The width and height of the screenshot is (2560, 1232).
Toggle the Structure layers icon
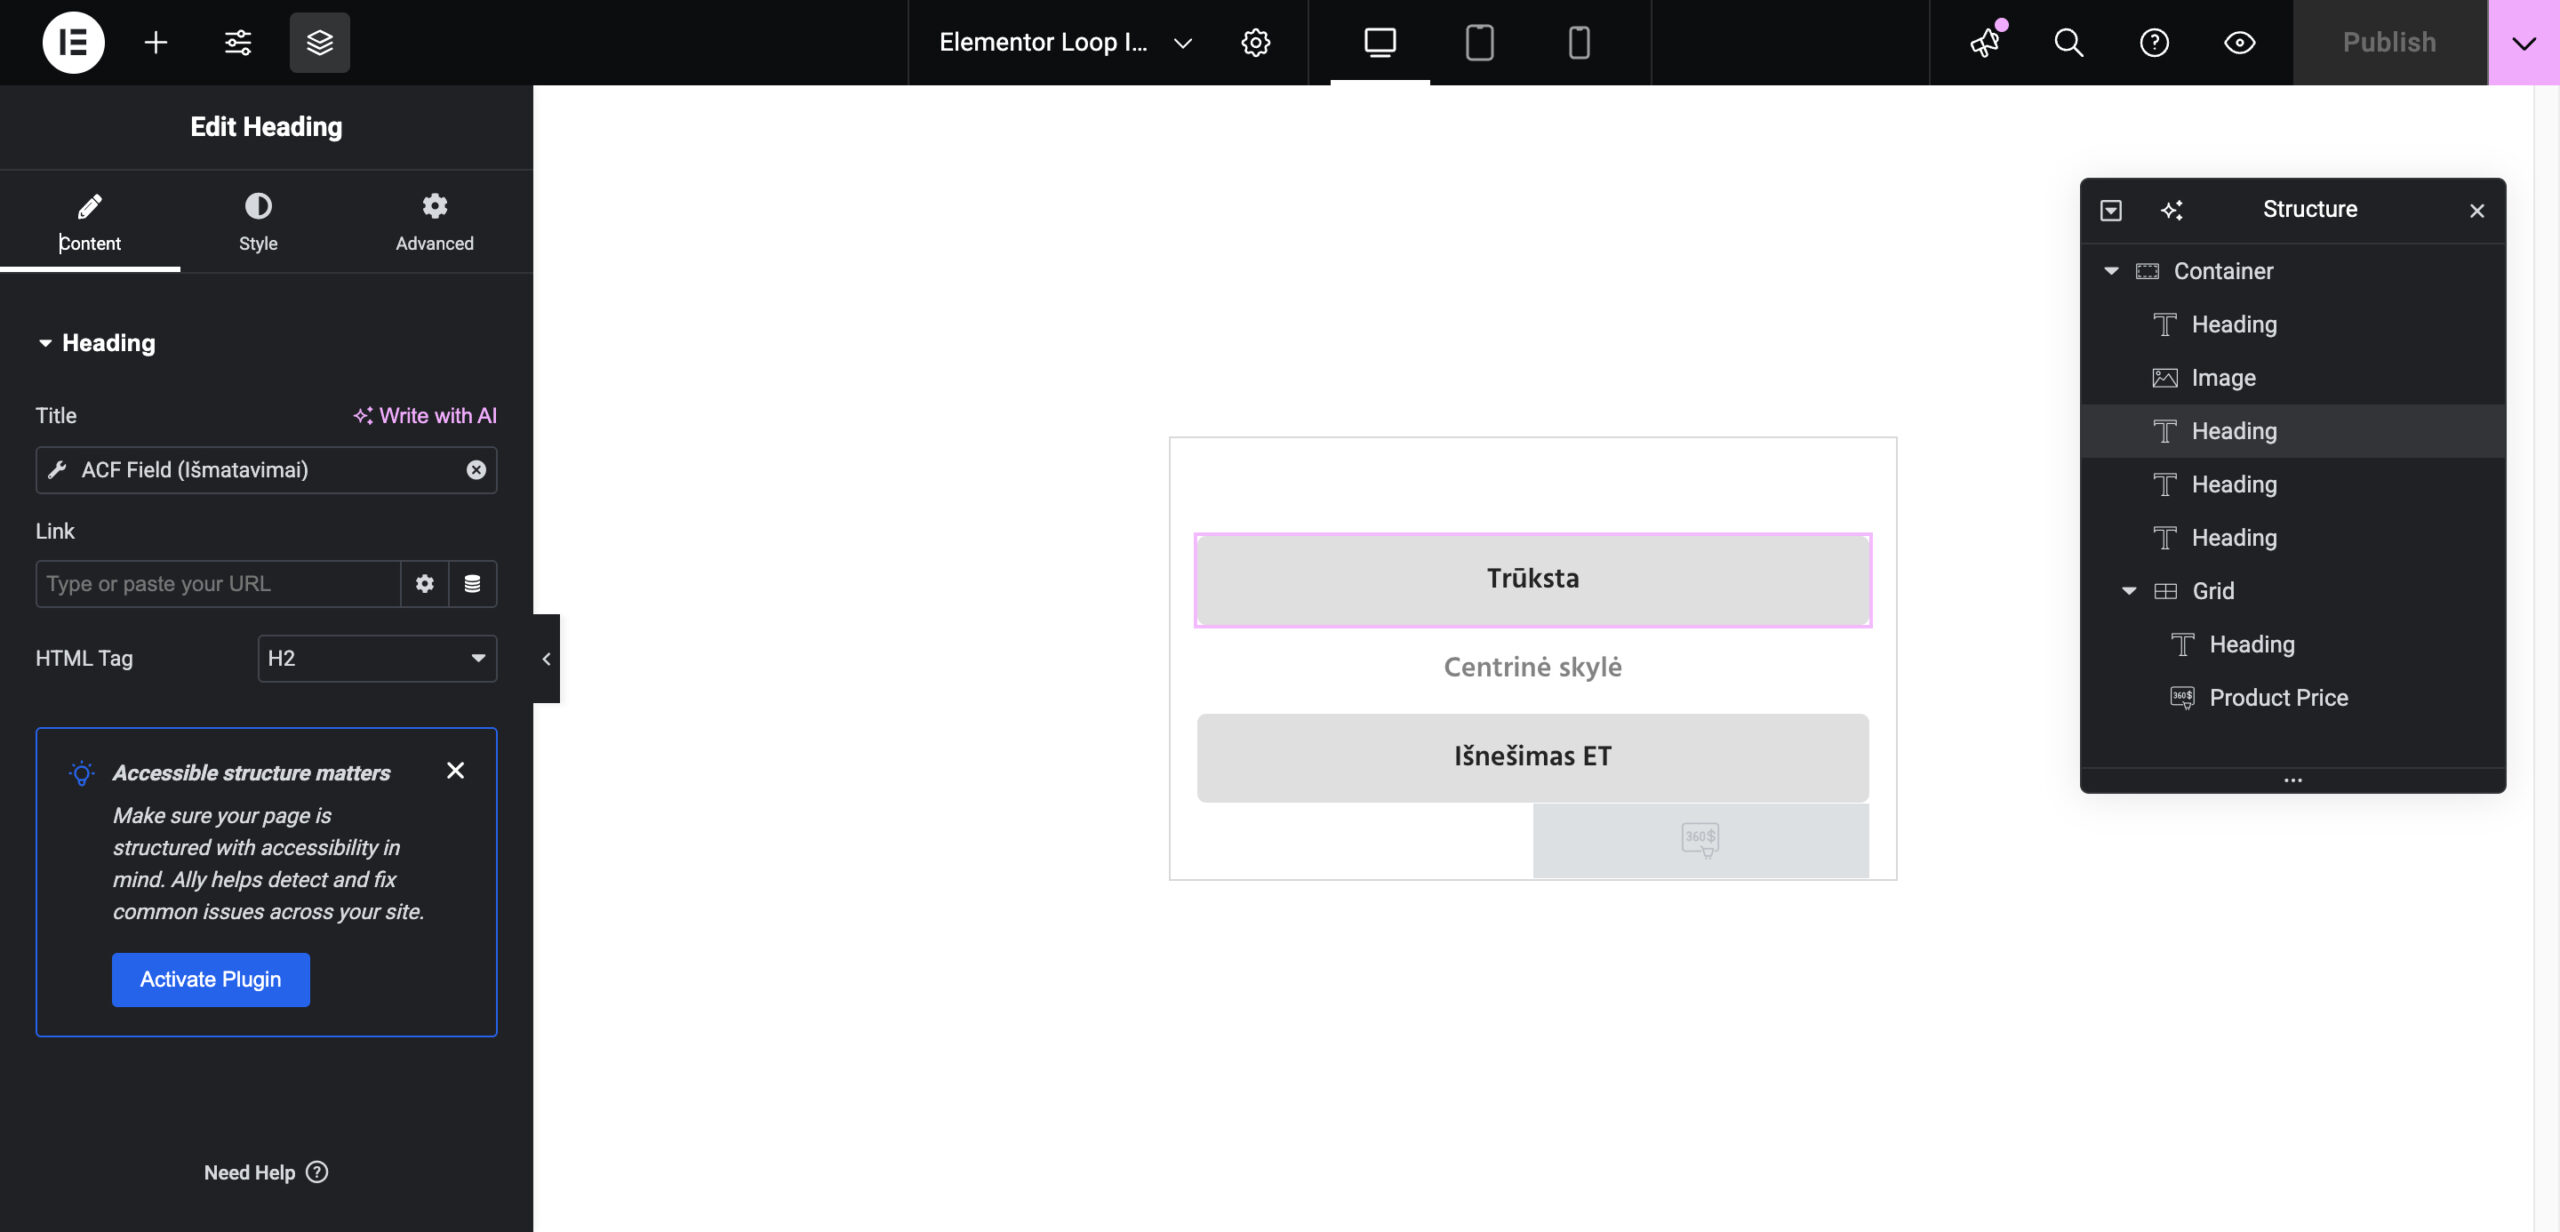(x=319, y=42)
